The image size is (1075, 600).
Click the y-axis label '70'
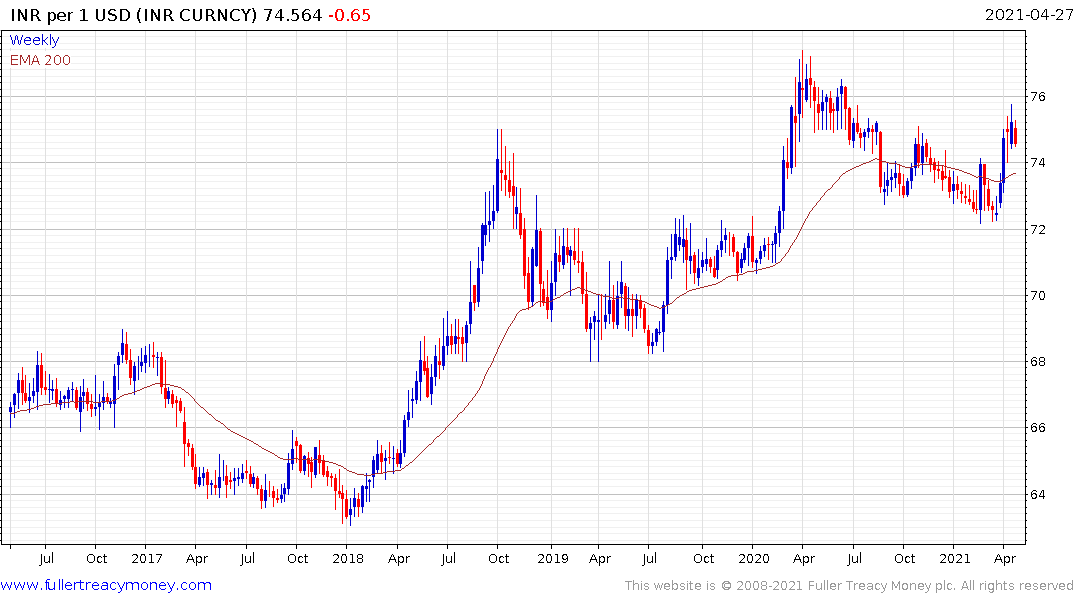click(x=1037, y=296)
